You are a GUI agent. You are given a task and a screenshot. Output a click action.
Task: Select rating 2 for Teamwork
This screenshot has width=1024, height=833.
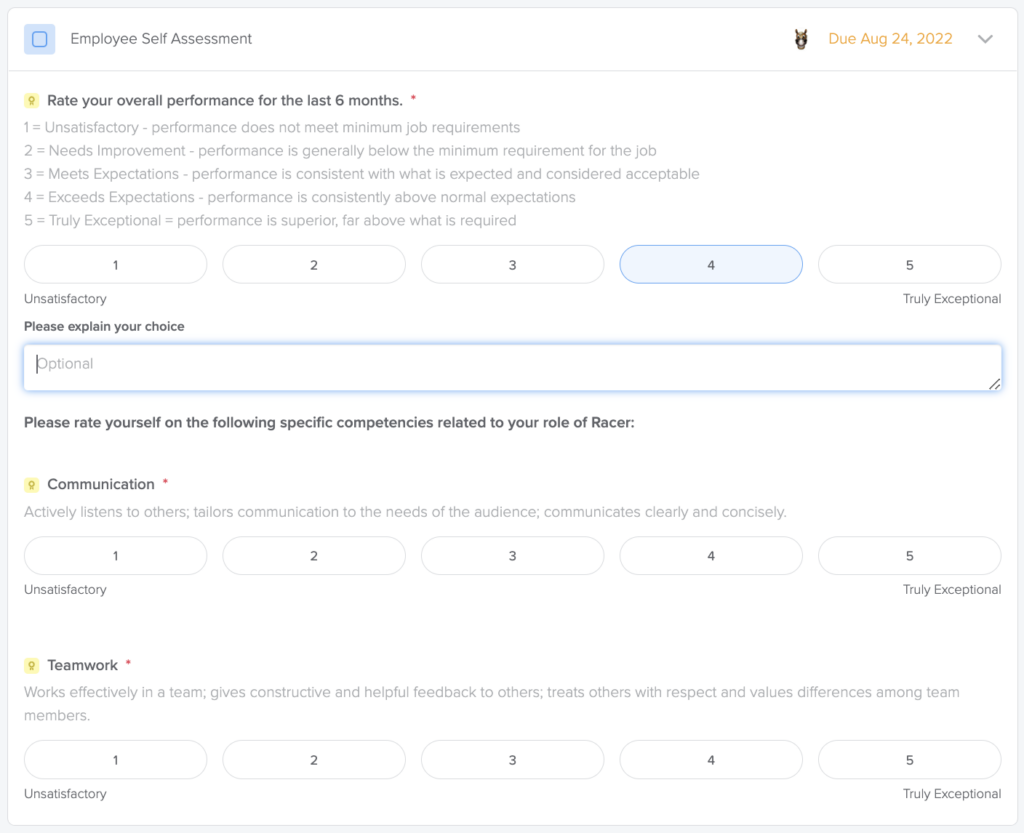tap(313, 759)
